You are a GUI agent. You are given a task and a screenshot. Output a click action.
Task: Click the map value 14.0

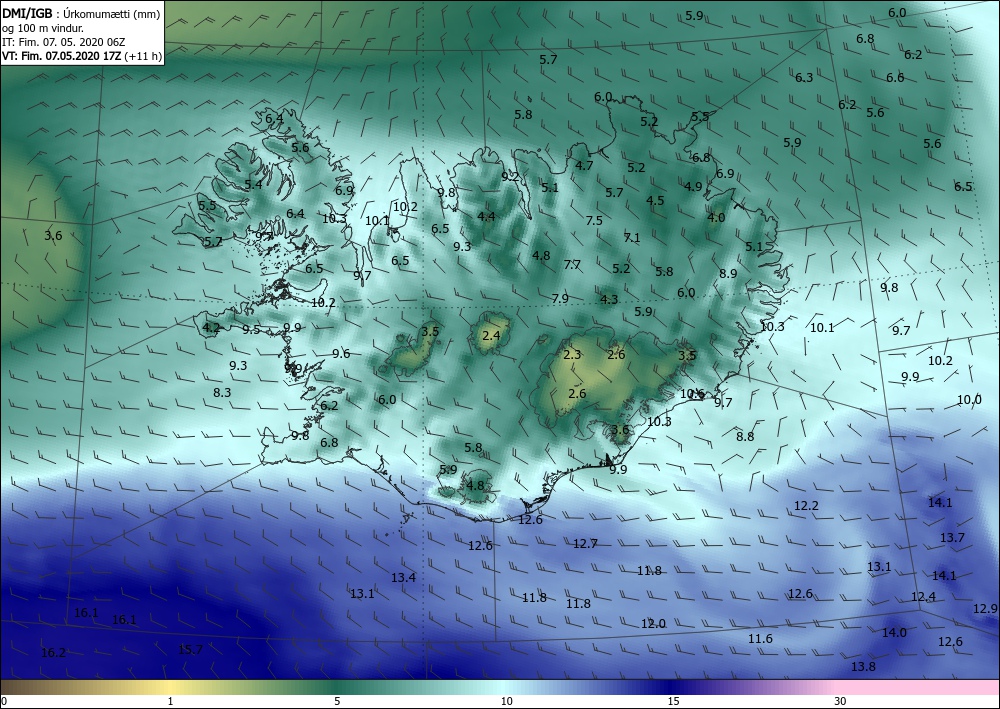893,632
